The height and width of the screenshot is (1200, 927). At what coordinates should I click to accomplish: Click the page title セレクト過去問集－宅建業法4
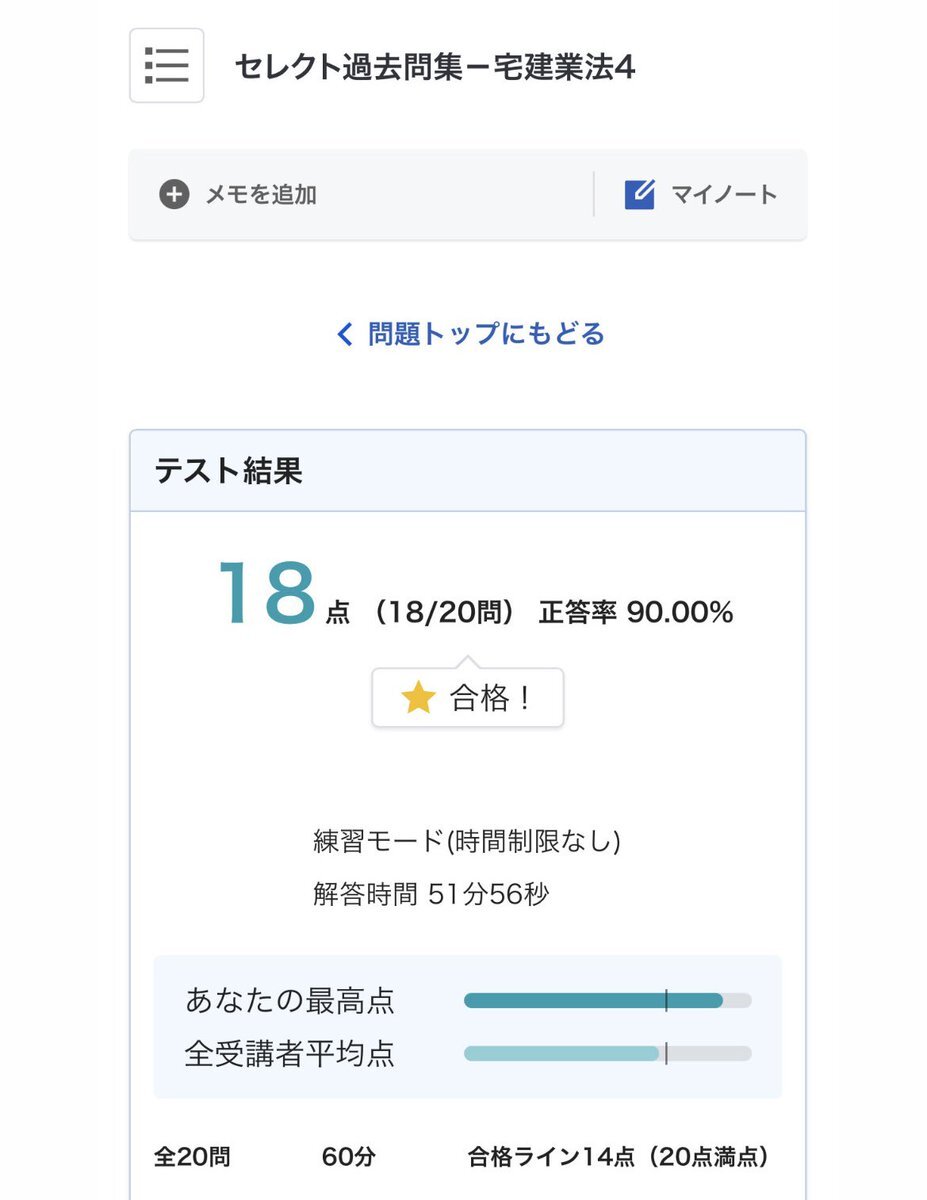tap(435, 67)
